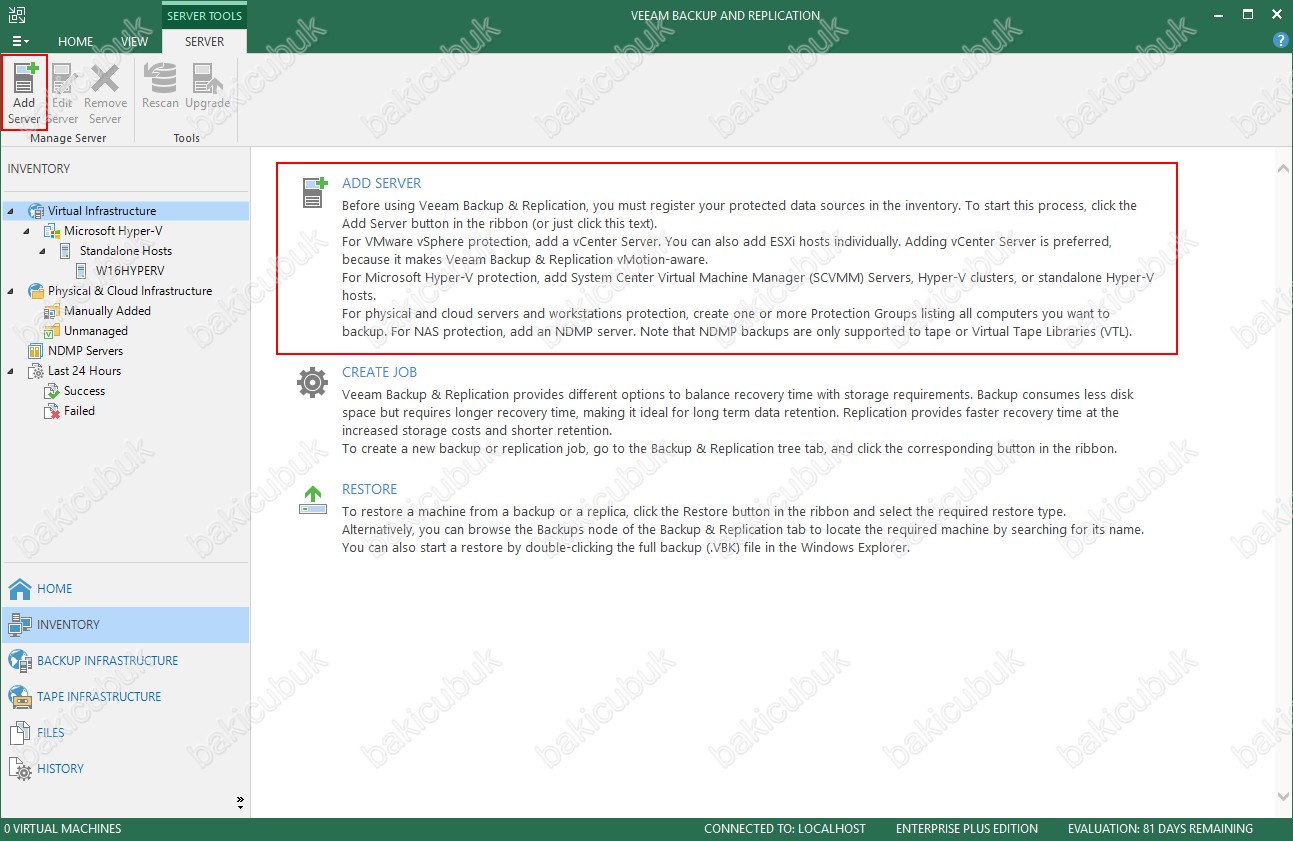Viewport: 1293px width, 841px height.
Task: Click the Tape Infrastructure icon
Action: (x=20, y=697)
